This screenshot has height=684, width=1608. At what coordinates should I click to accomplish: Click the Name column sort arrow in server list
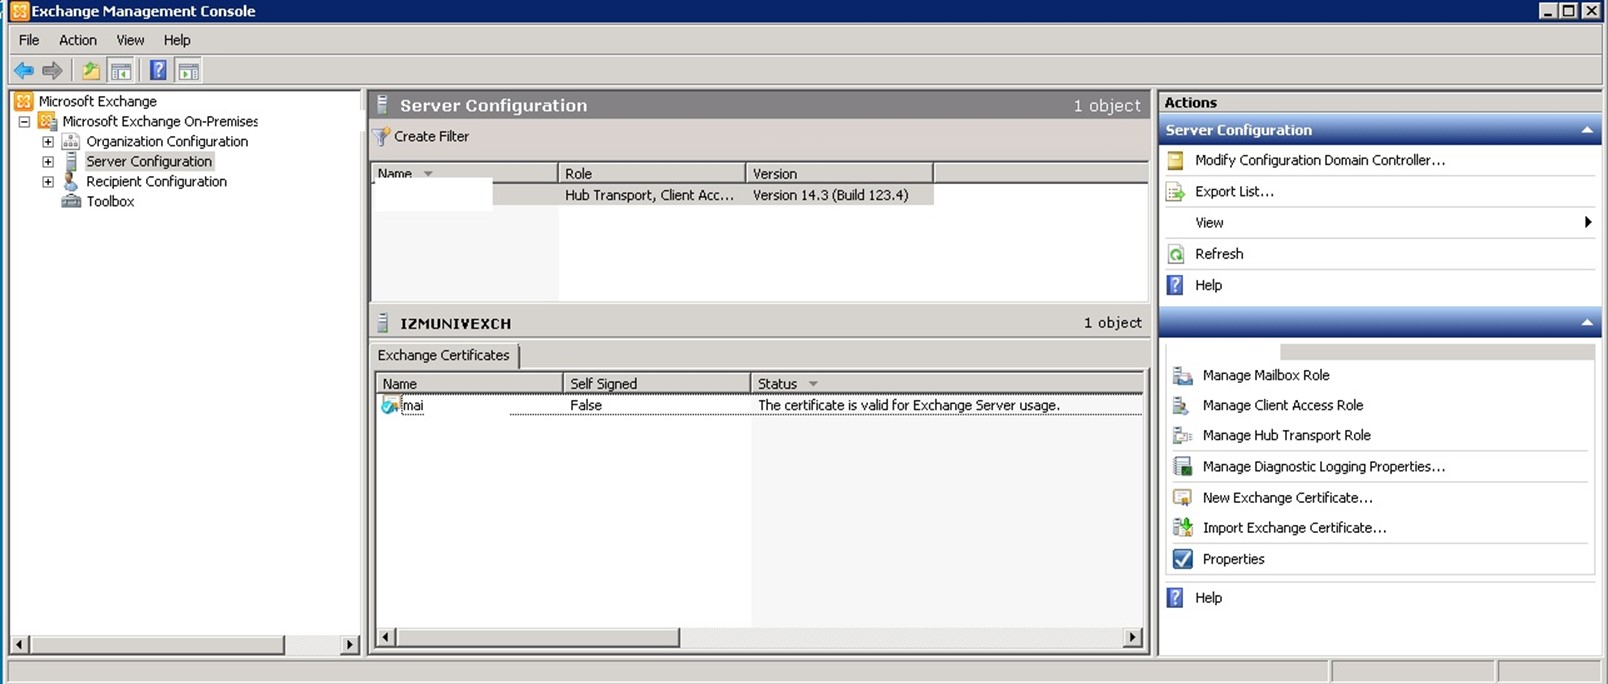click(428, 174)
